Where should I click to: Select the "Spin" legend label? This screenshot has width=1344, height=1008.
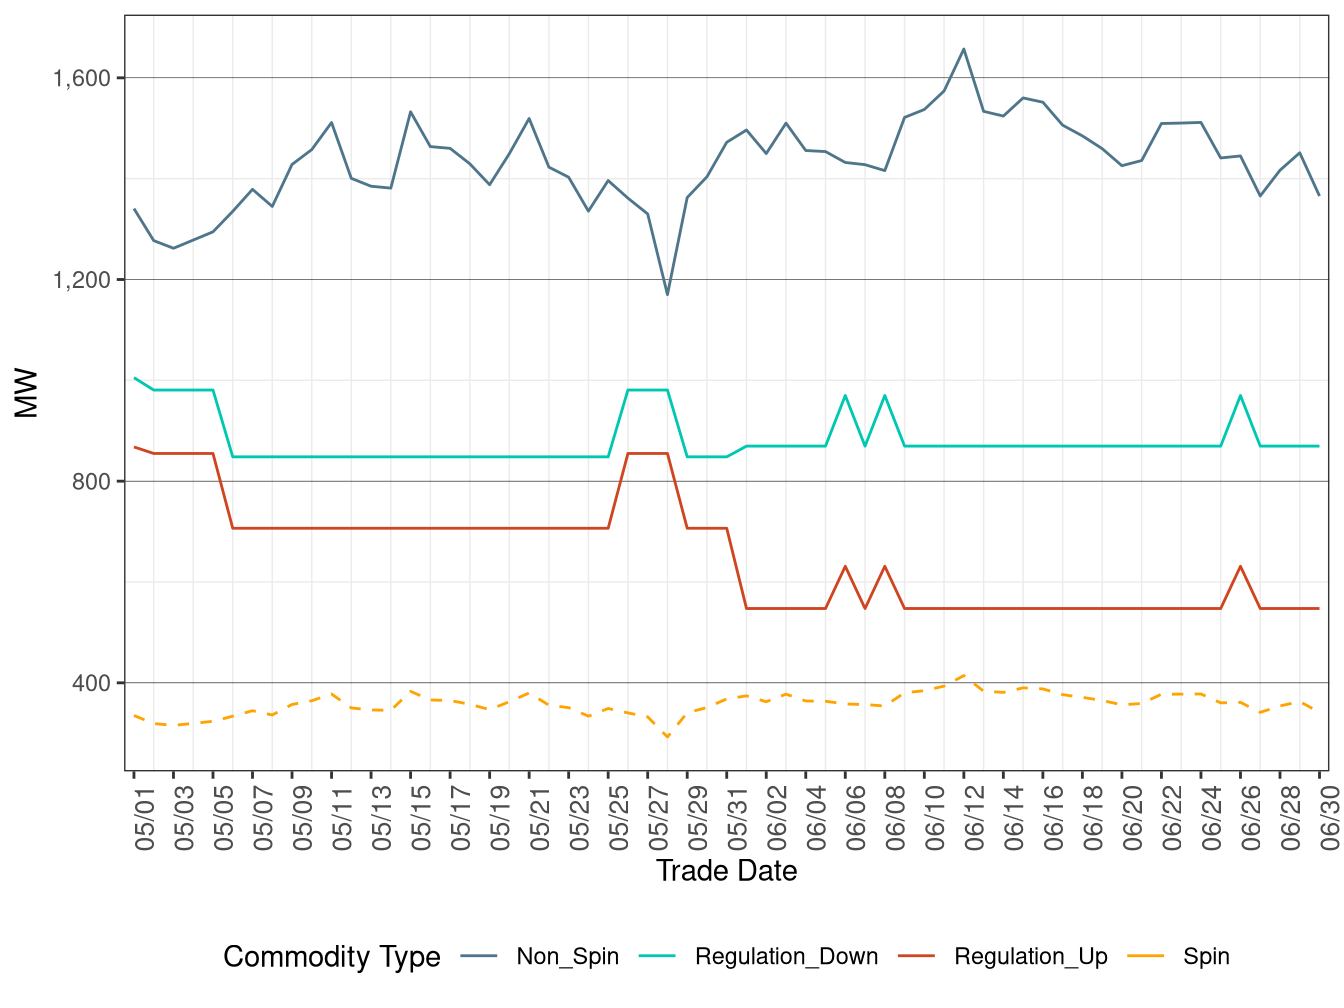pos(1206,957)
